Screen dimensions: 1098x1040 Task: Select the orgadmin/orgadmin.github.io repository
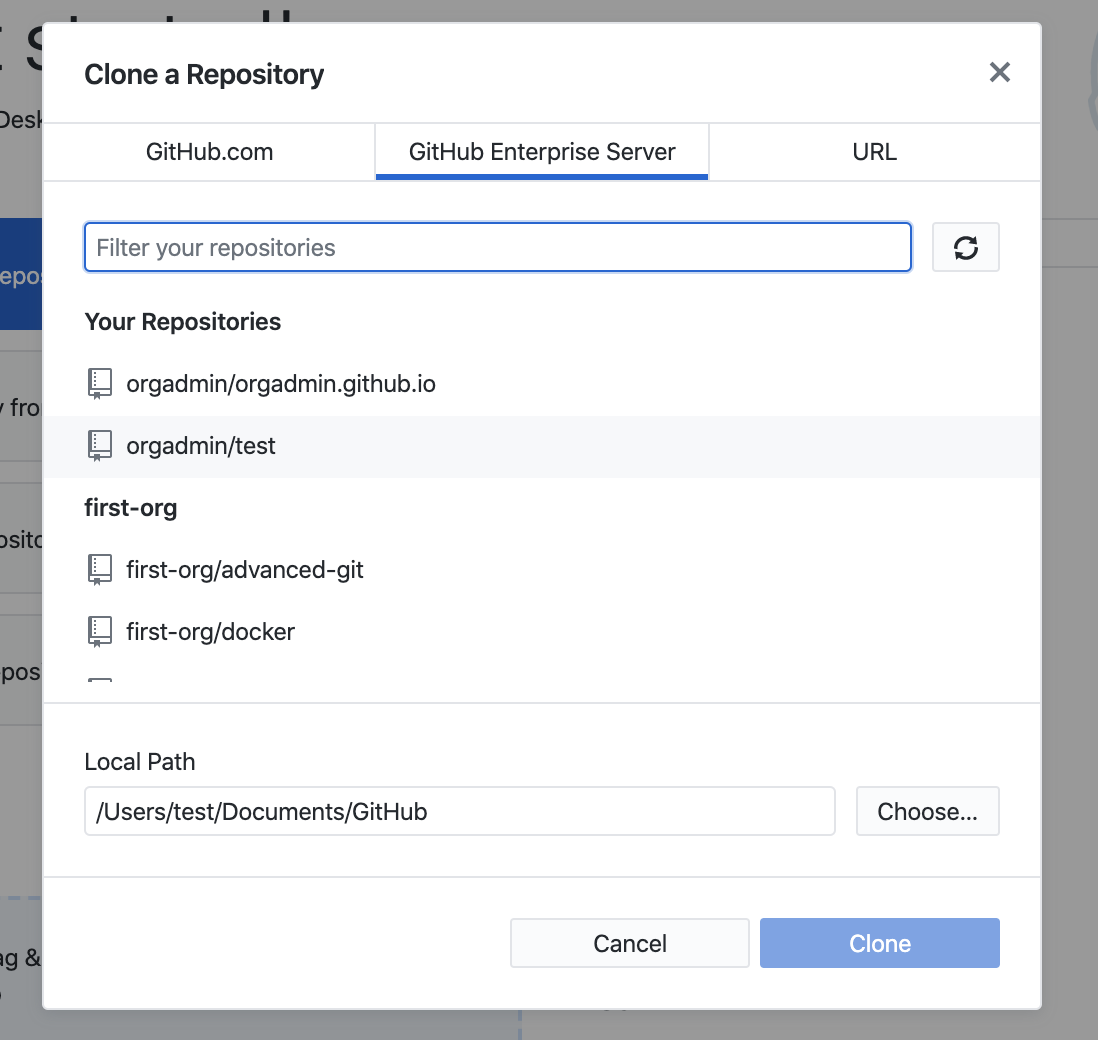(x=281, y=384)
